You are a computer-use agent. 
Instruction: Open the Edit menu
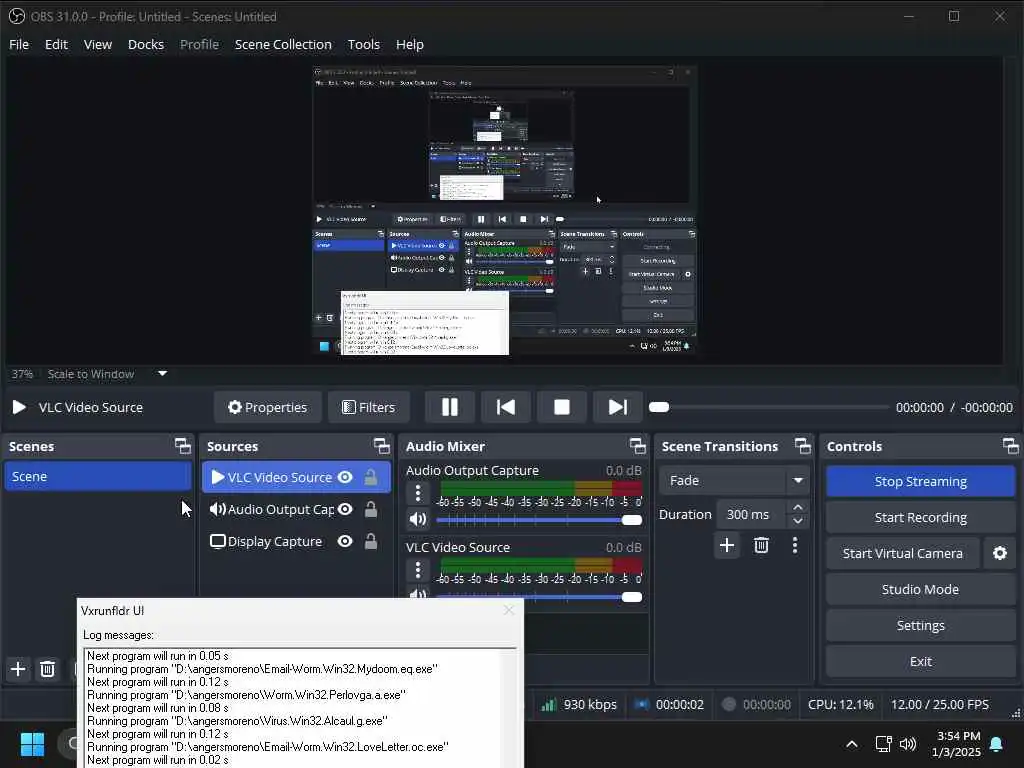tap(56, 44)
